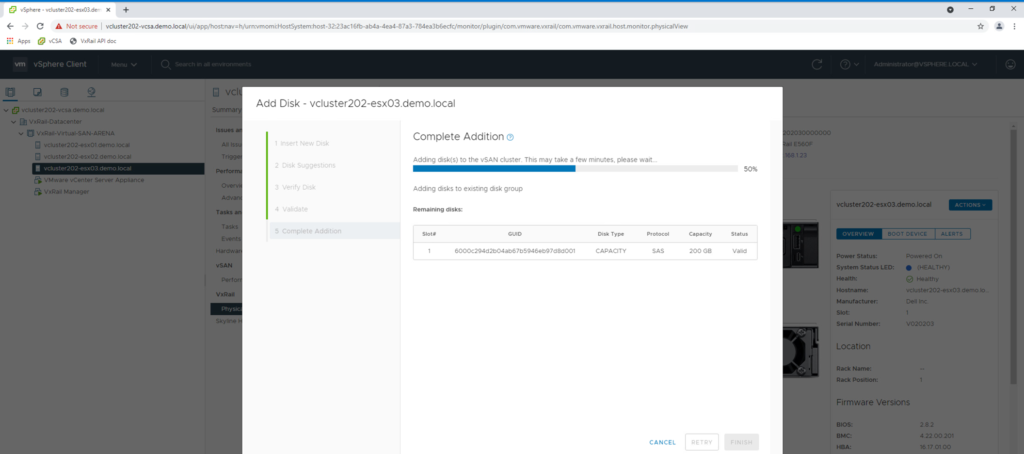The image size is (1024, 454).
Task: Click the 200 GB capacity cell
Action: point(700,251)
